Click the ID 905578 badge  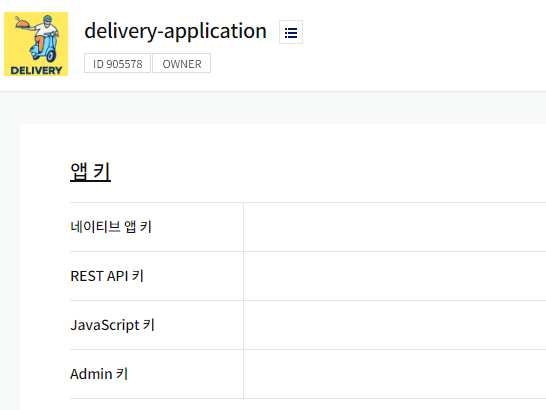(117, 63)
